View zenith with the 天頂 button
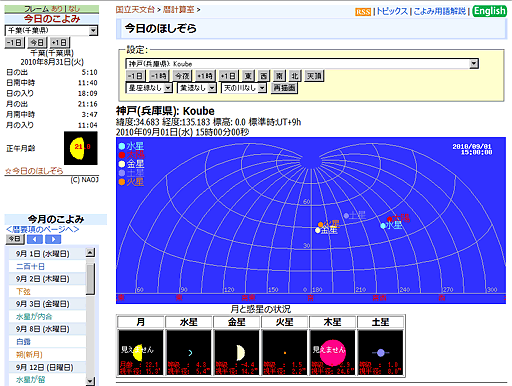The height and width of the screenshot is (386, 512). 314,76
